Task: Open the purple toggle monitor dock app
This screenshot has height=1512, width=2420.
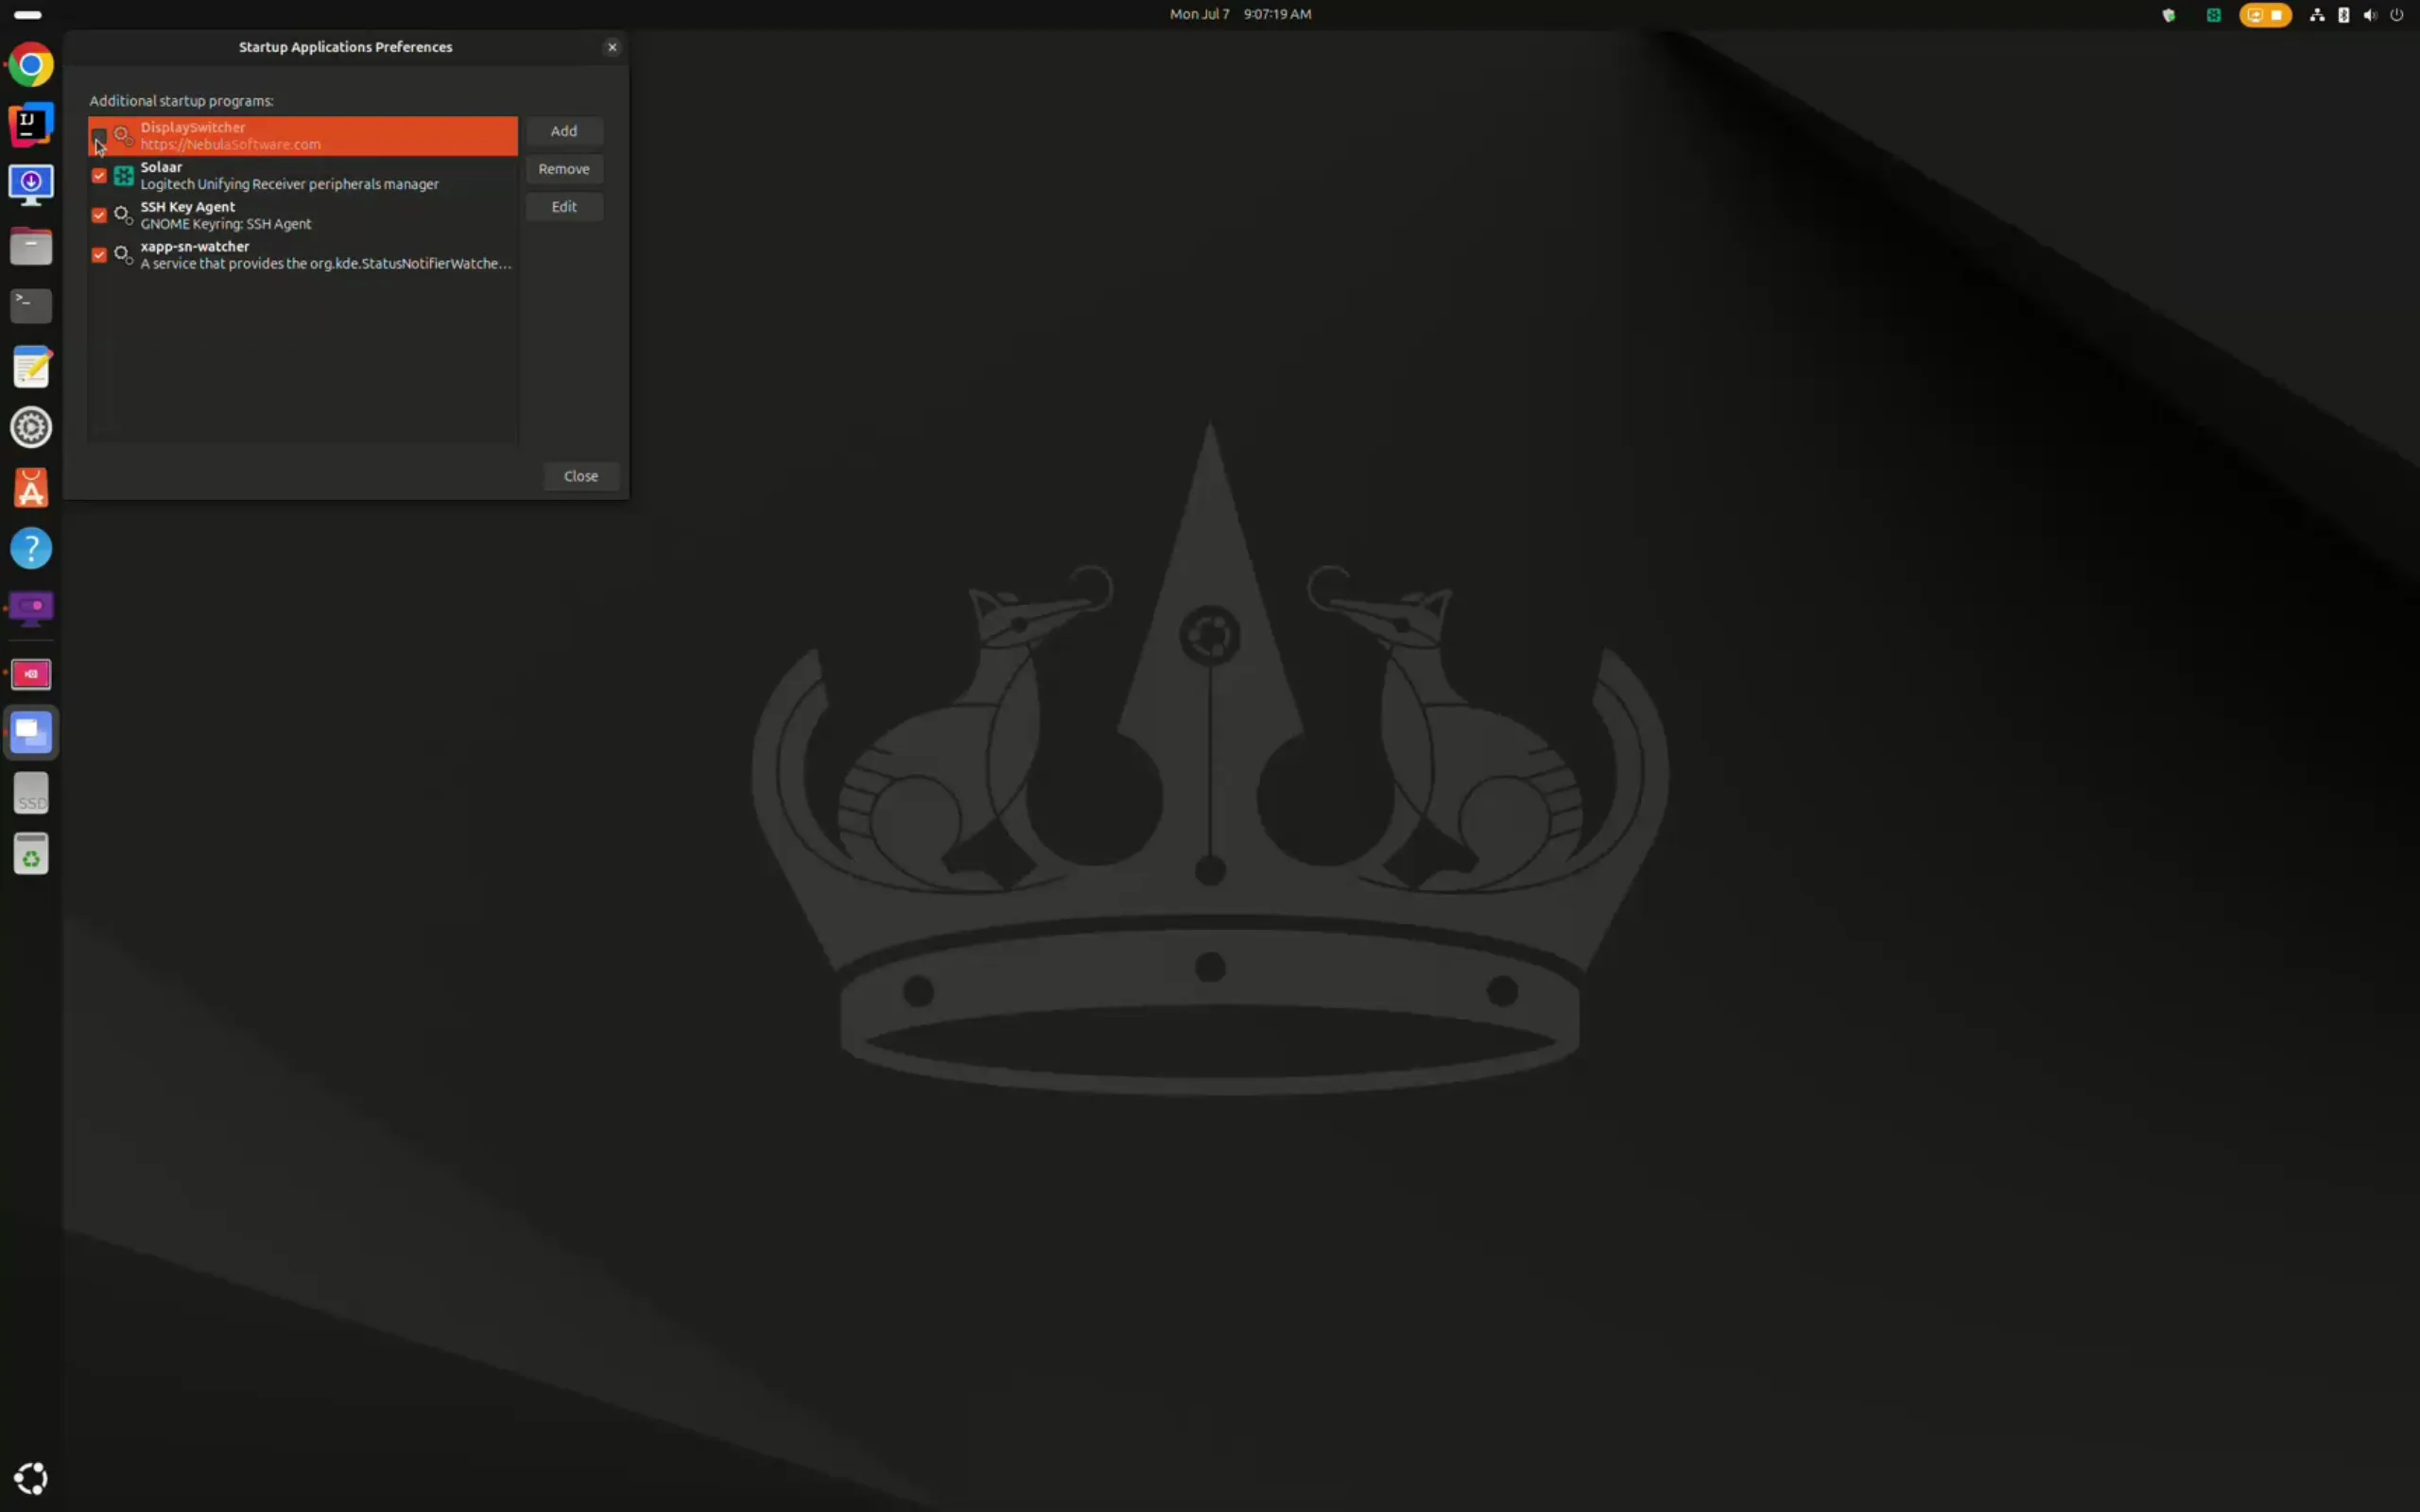Action: coord(31,608)
